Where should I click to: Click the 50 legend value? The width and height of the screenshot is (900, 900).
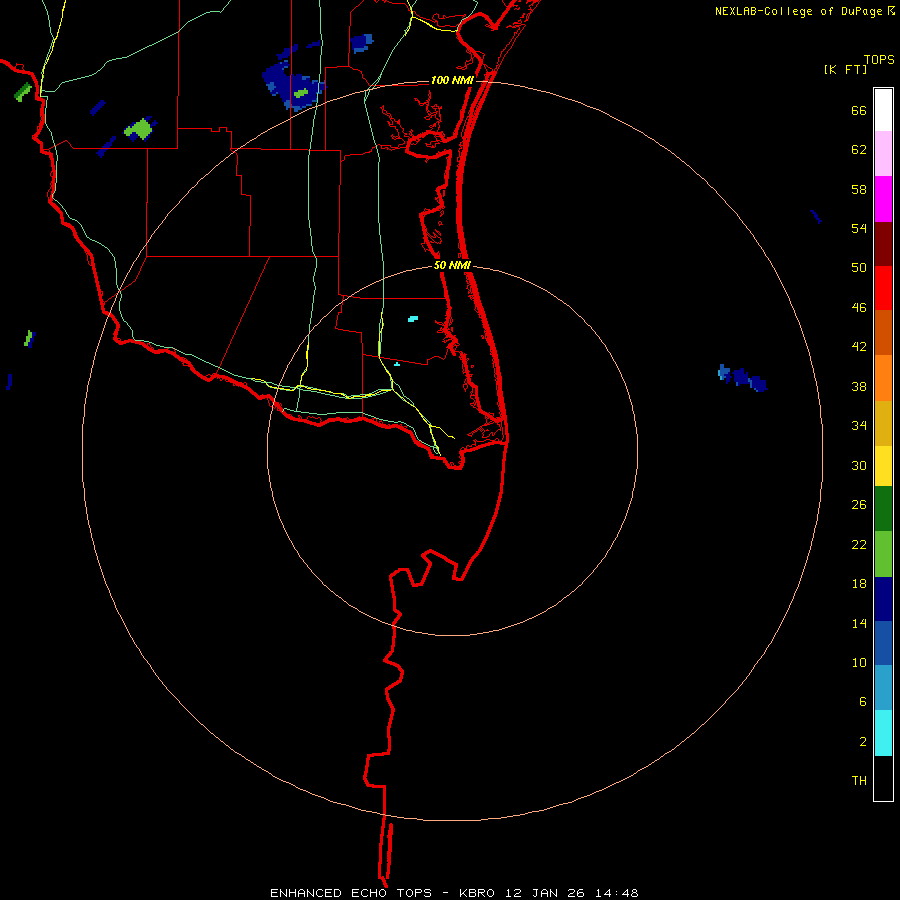[859, 268]
